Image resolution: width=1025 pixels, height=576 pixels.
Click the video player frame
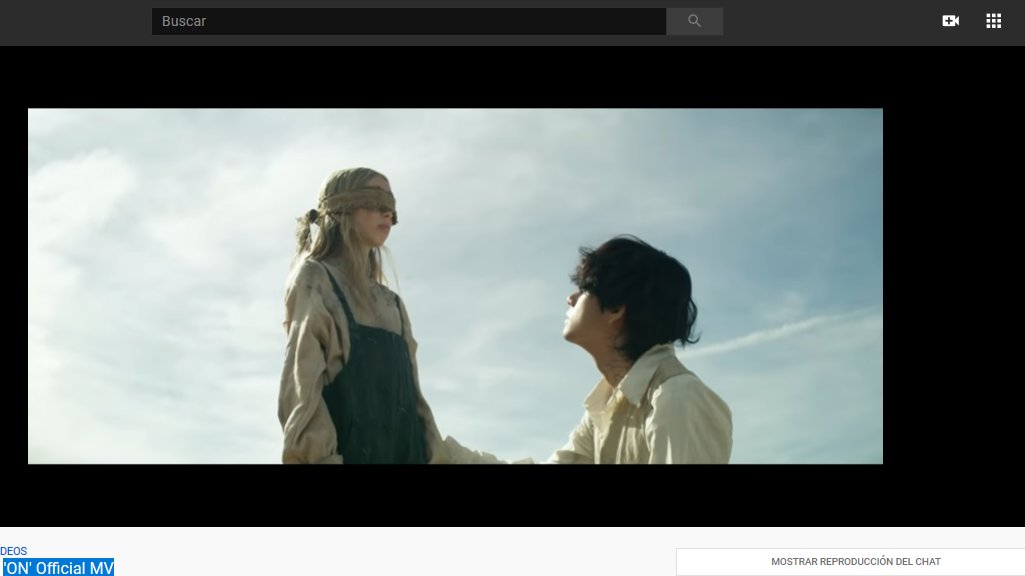point(455,286)
